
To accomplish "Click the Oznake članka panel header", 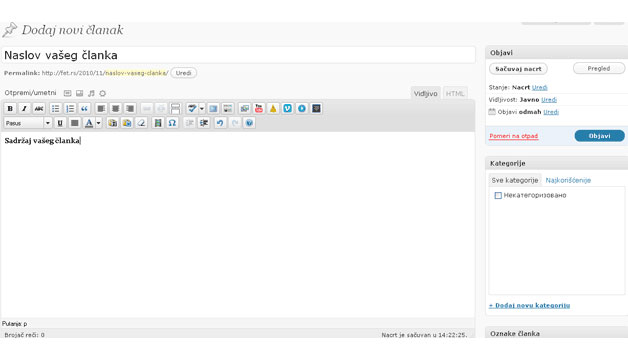I will 557,333.
